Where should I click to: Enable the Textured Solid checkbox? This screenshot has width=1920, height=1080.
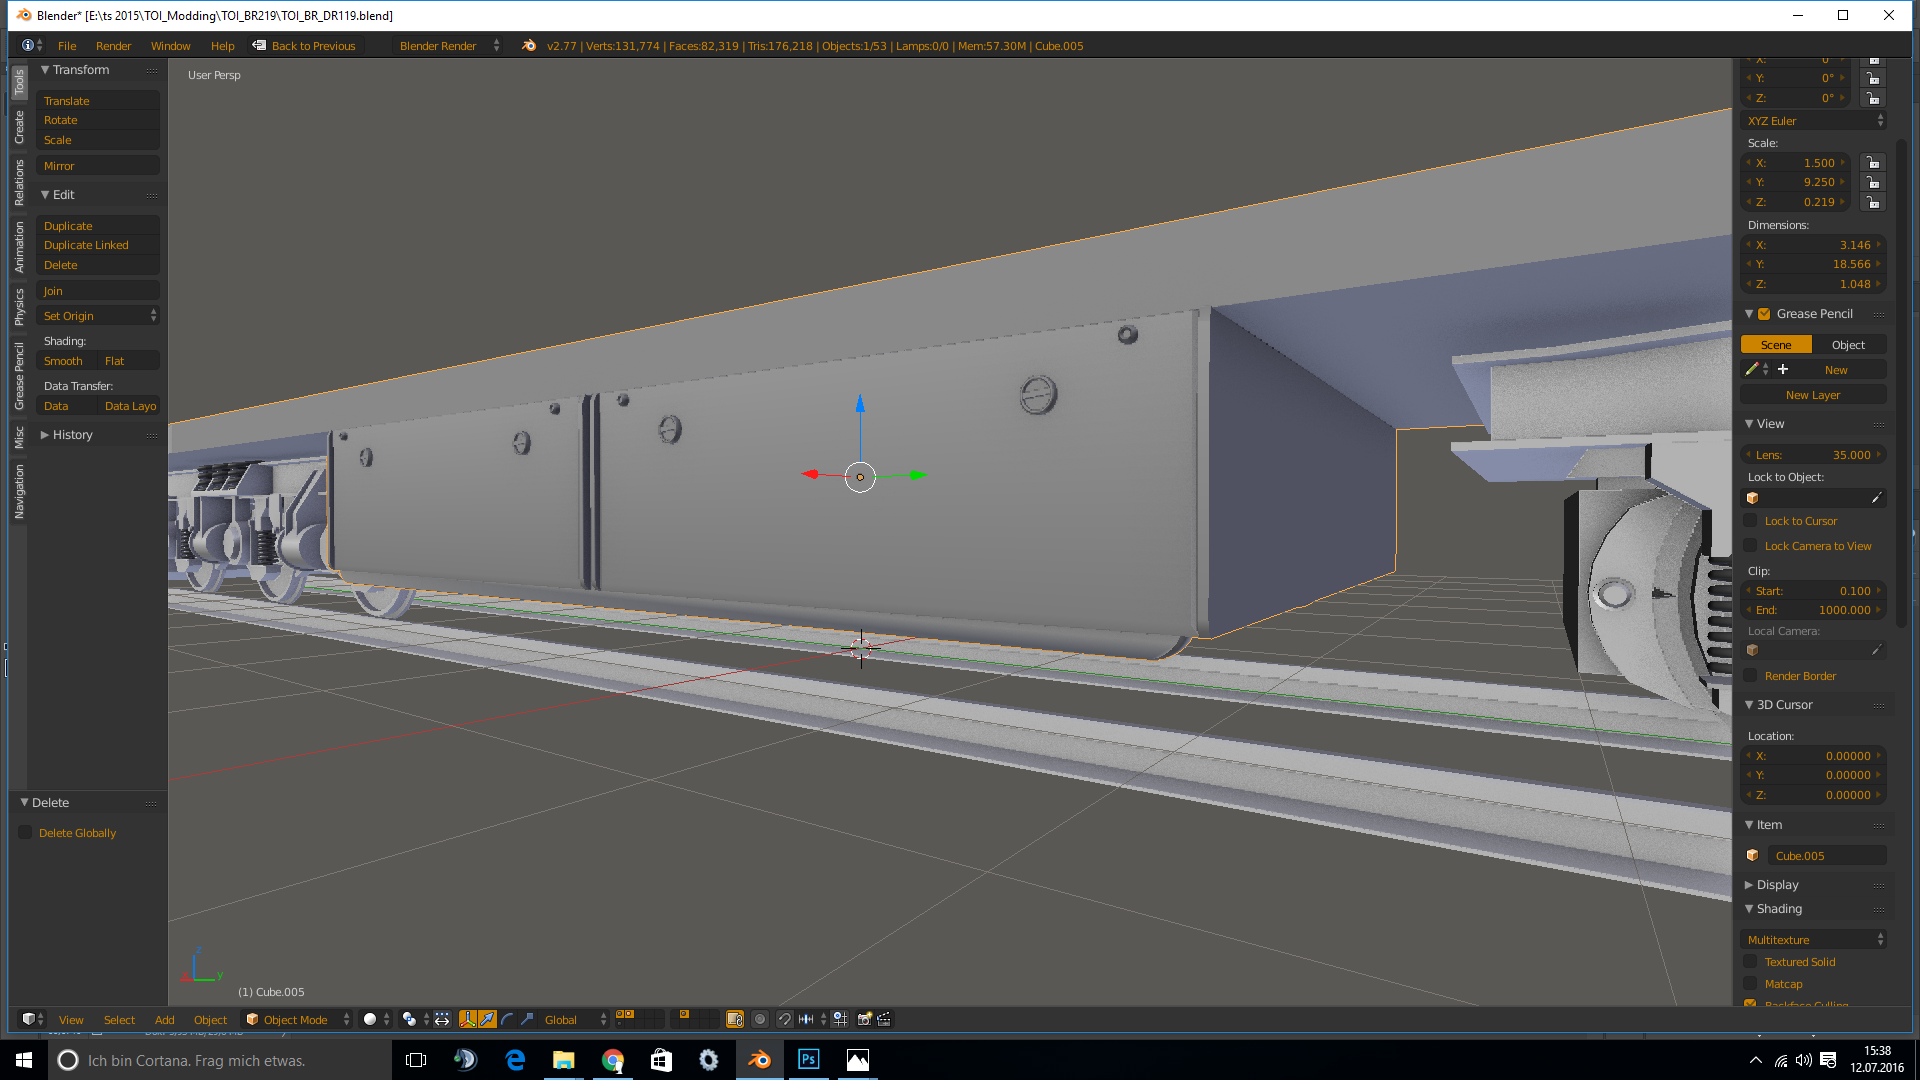pyautogui.click(x=1750, y=962)
